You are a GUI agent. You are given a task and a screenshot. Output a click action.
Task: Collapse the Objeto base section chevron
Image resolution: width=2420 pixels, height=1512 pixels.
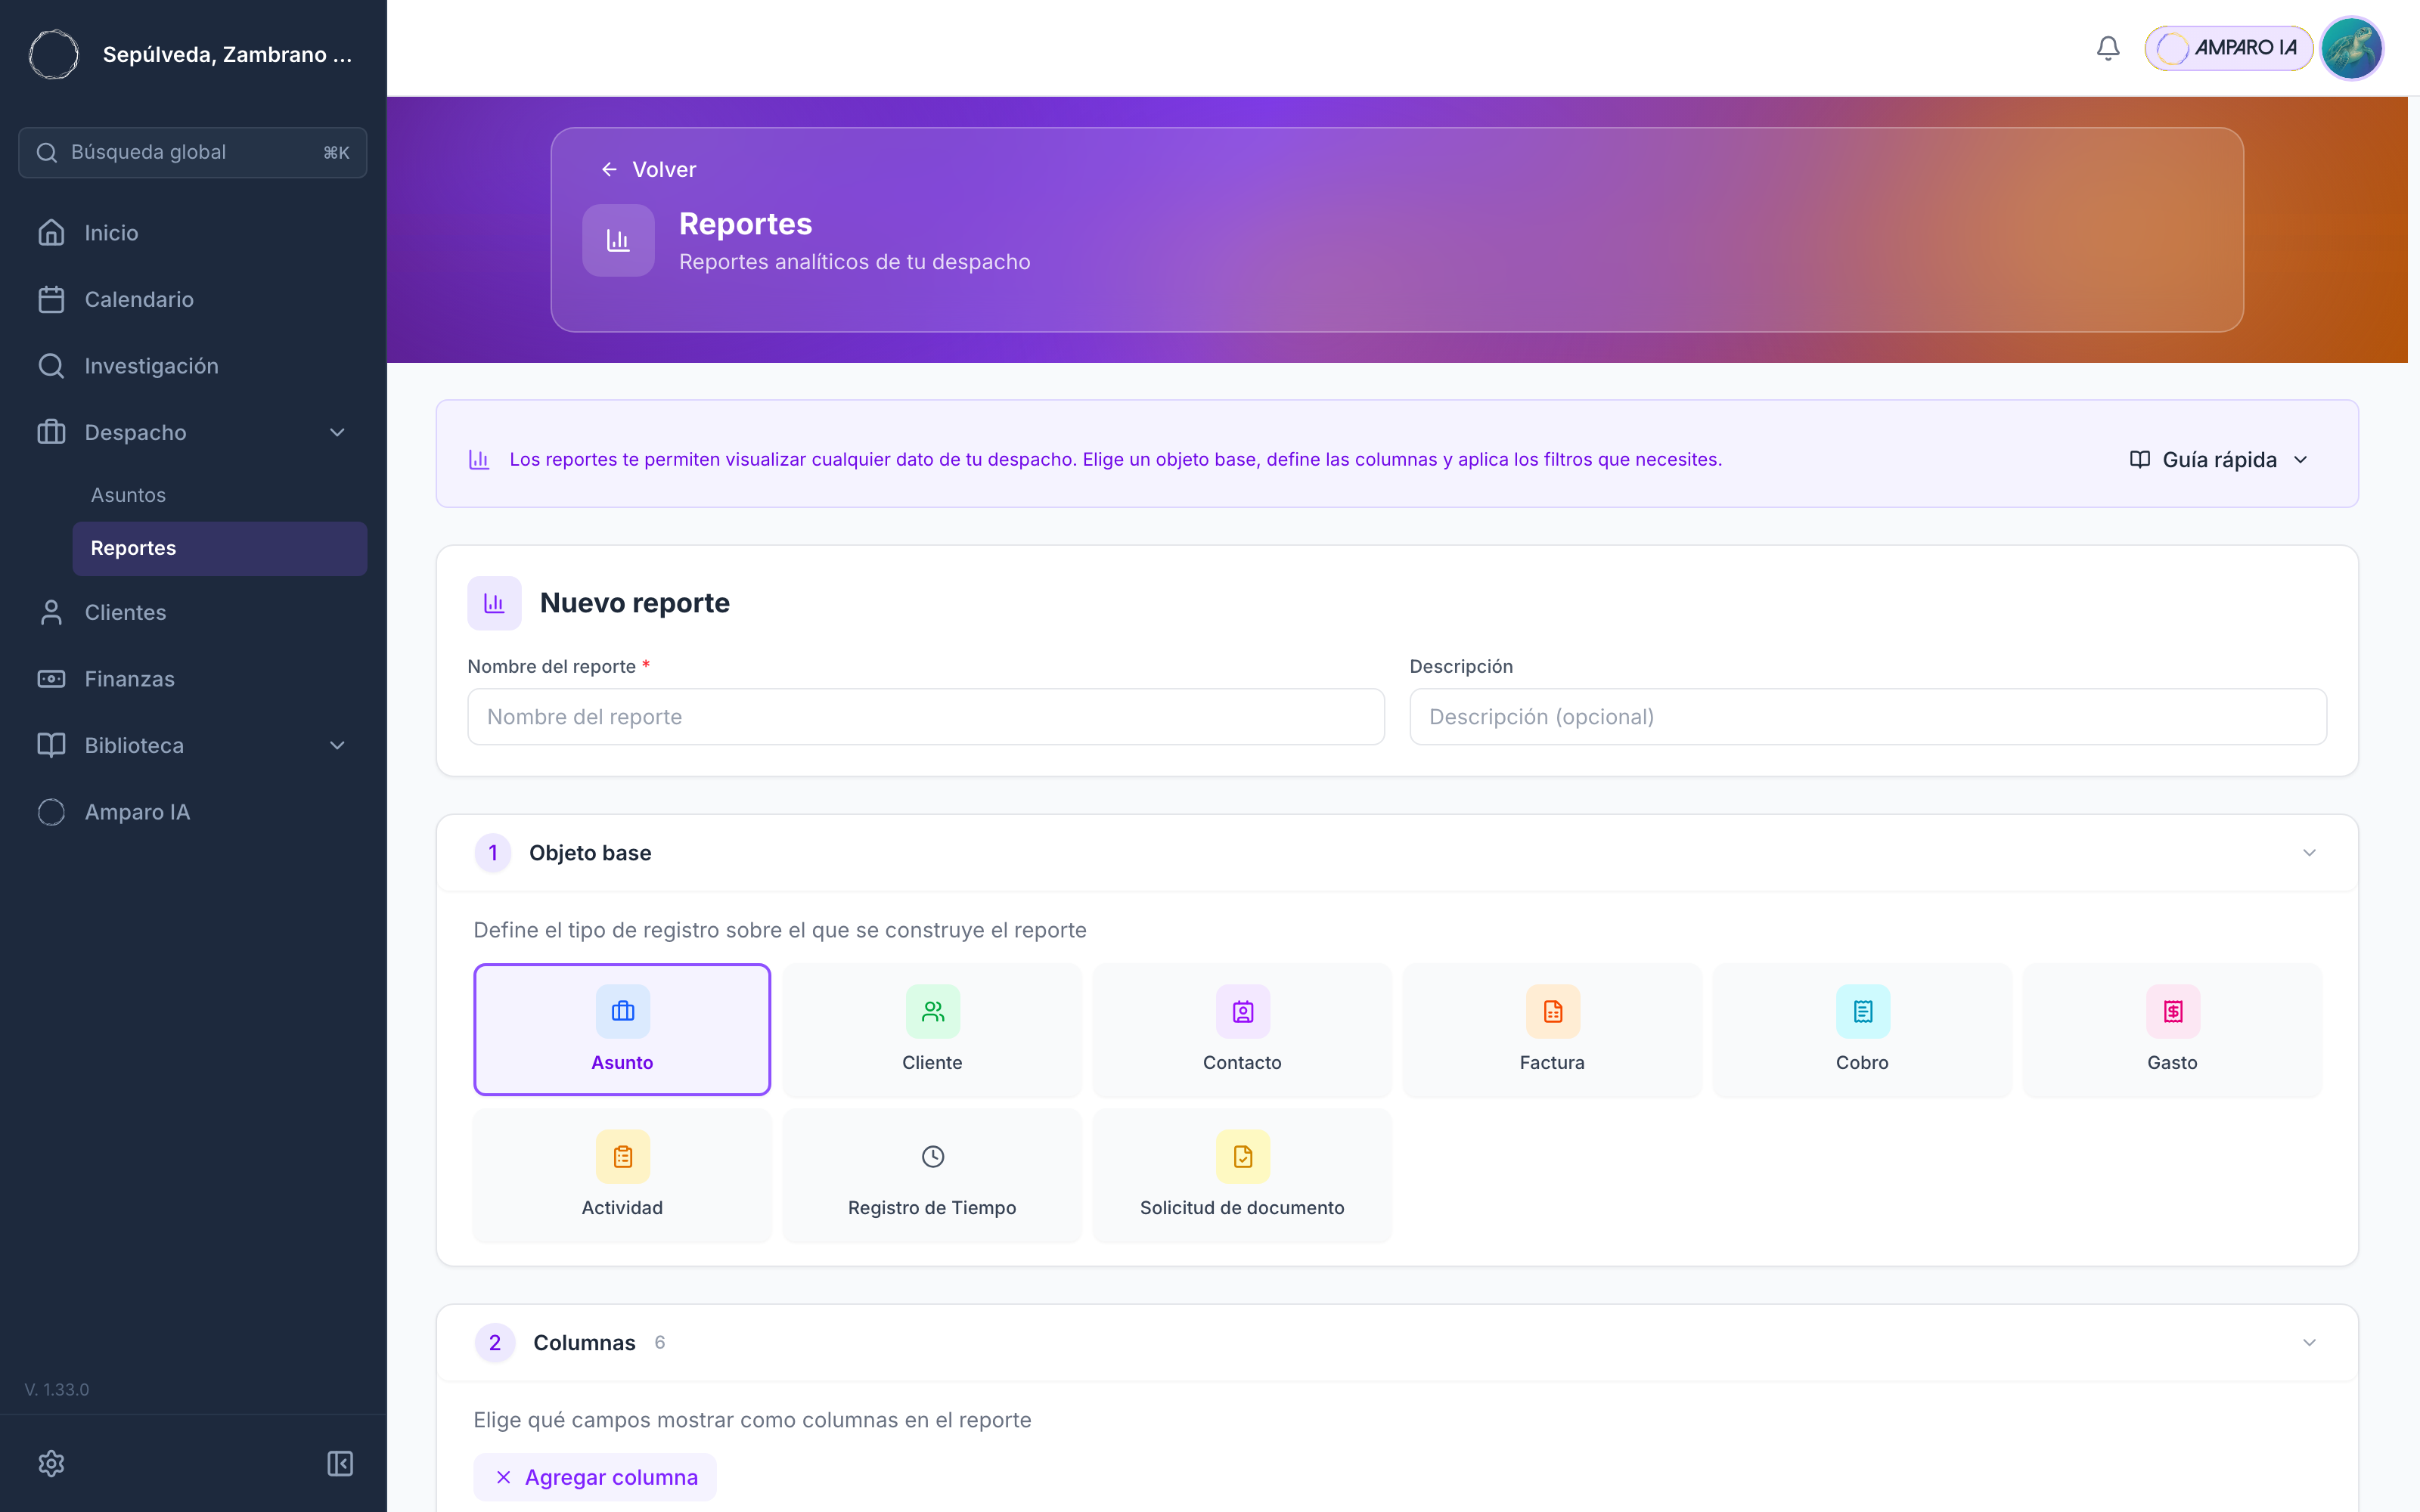[x=2309, y=853]
